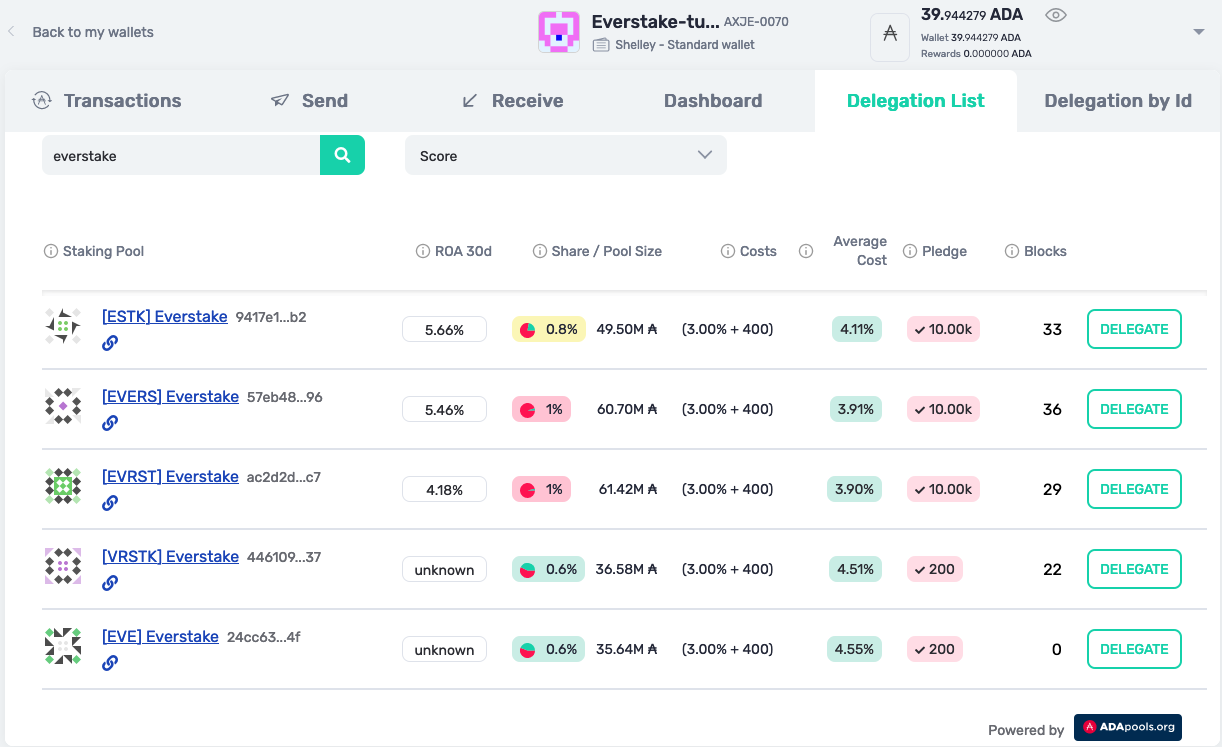Toggle balance visibility eye icon
Screen dimensions: 1222x747
(1056, 15)
